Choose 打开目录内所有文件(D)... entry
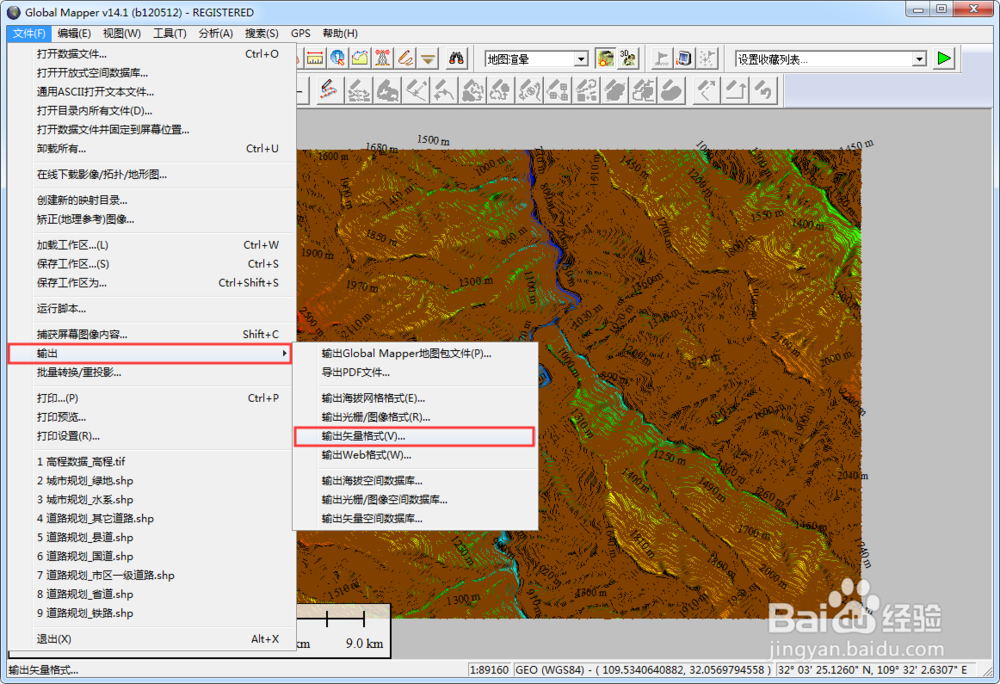Screen dimensions: 1000x684 [x=152, y=111]
